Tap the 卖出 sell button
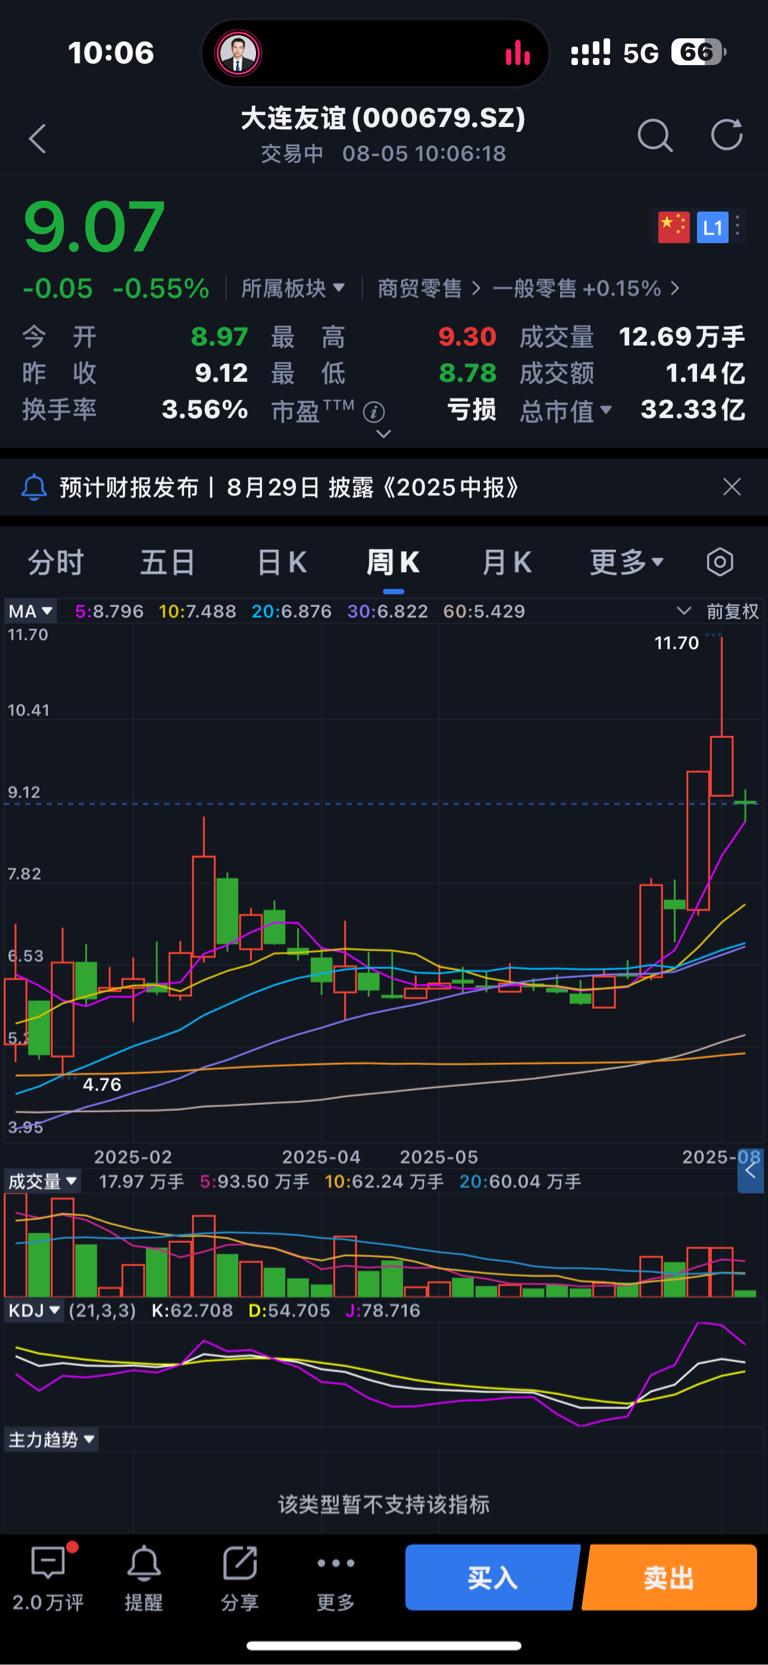Viewport: 768px width, 1665px height. pos(669,1578)
